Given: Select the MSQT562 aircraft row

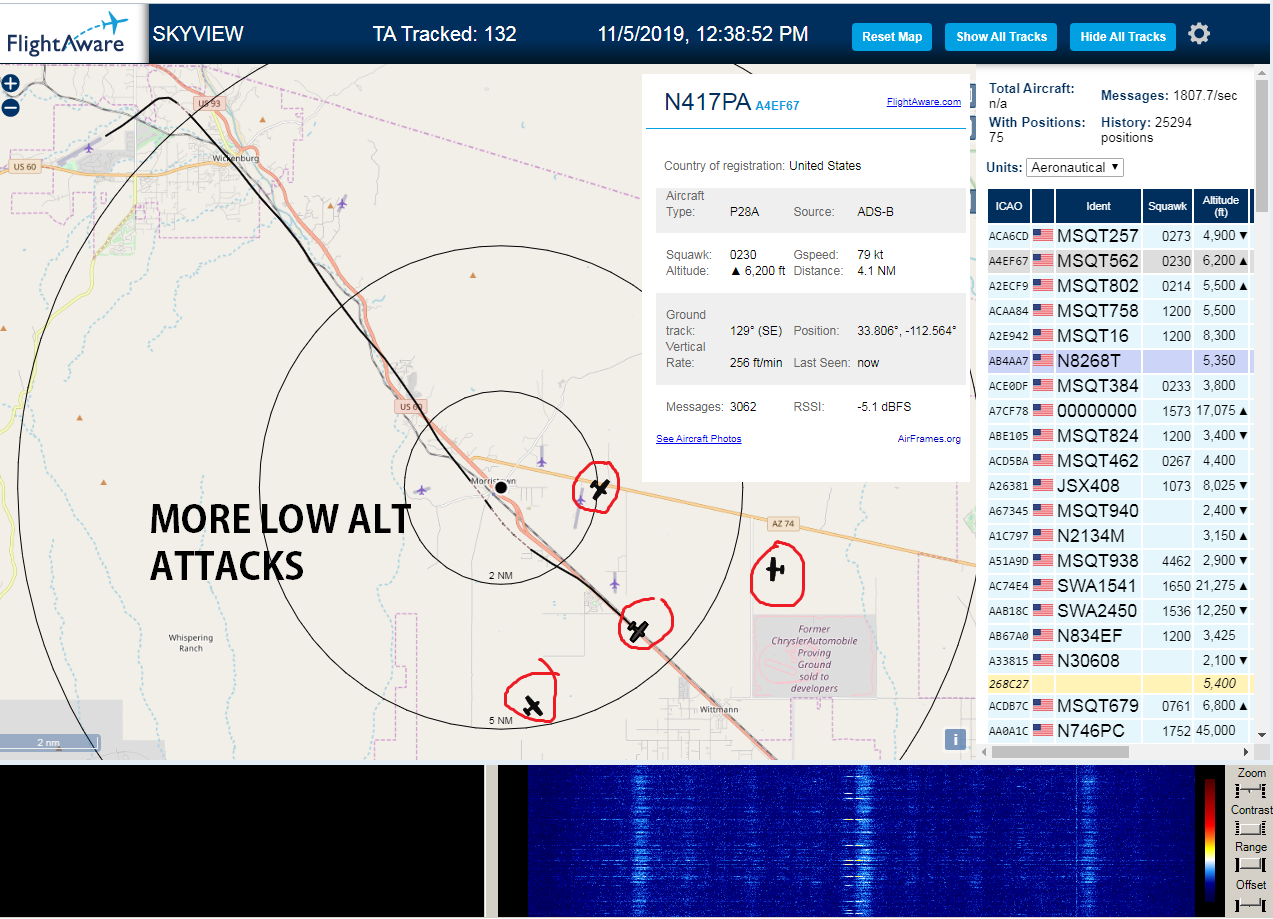Looking at the screenshot, I should pos(1119,261).
